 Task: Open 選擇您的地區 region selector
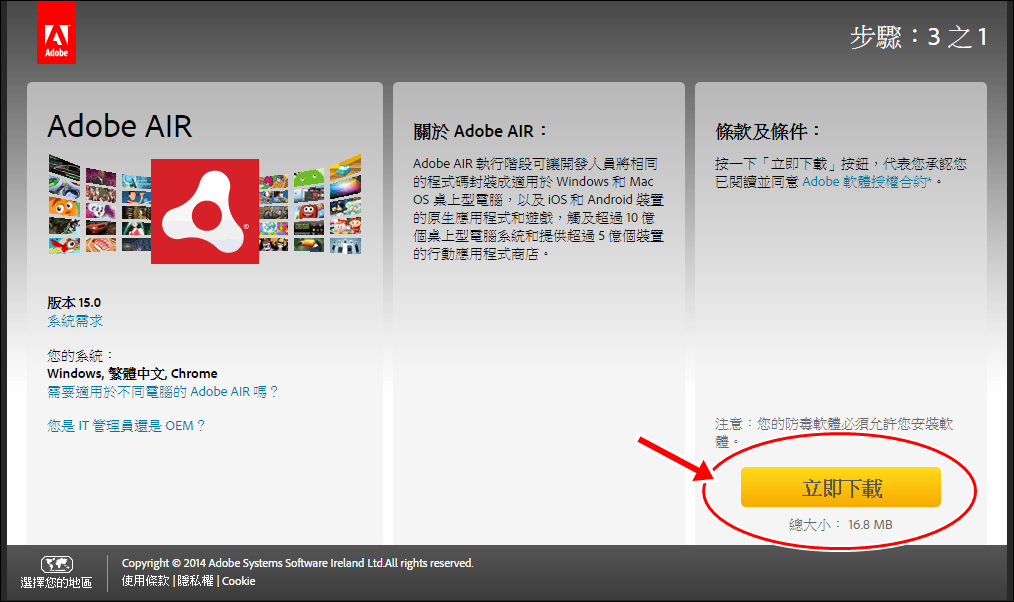click(x=56, y=583)
